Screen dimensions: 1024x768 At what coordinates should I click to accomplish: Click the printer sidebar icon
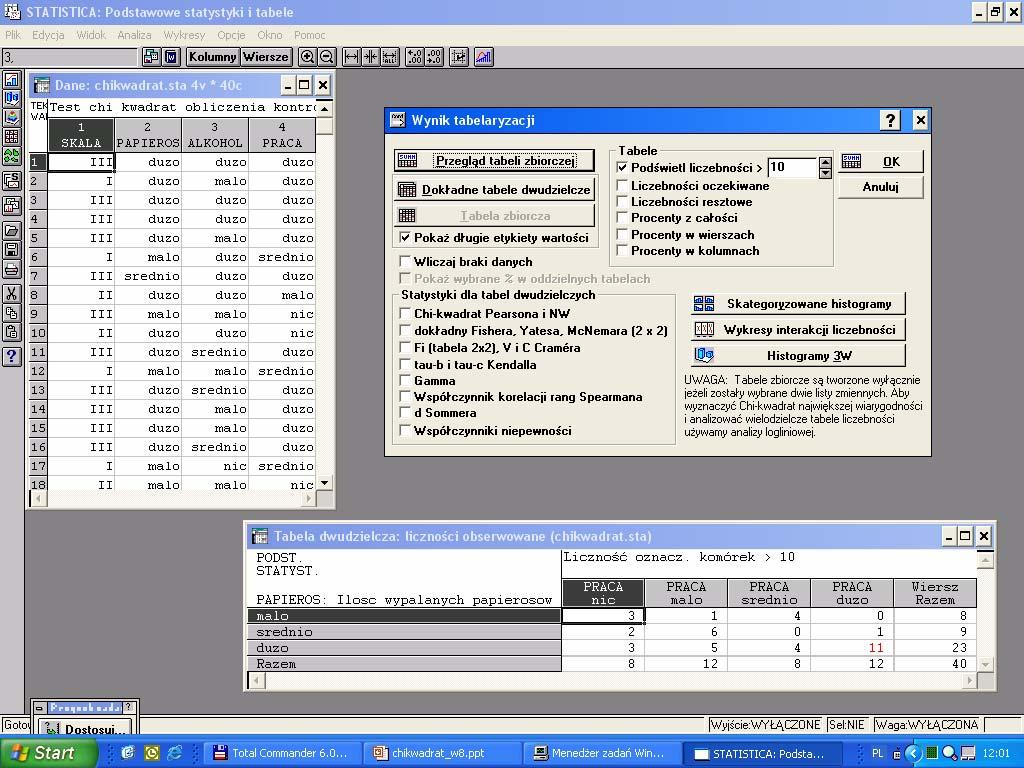tap(12, 268)
